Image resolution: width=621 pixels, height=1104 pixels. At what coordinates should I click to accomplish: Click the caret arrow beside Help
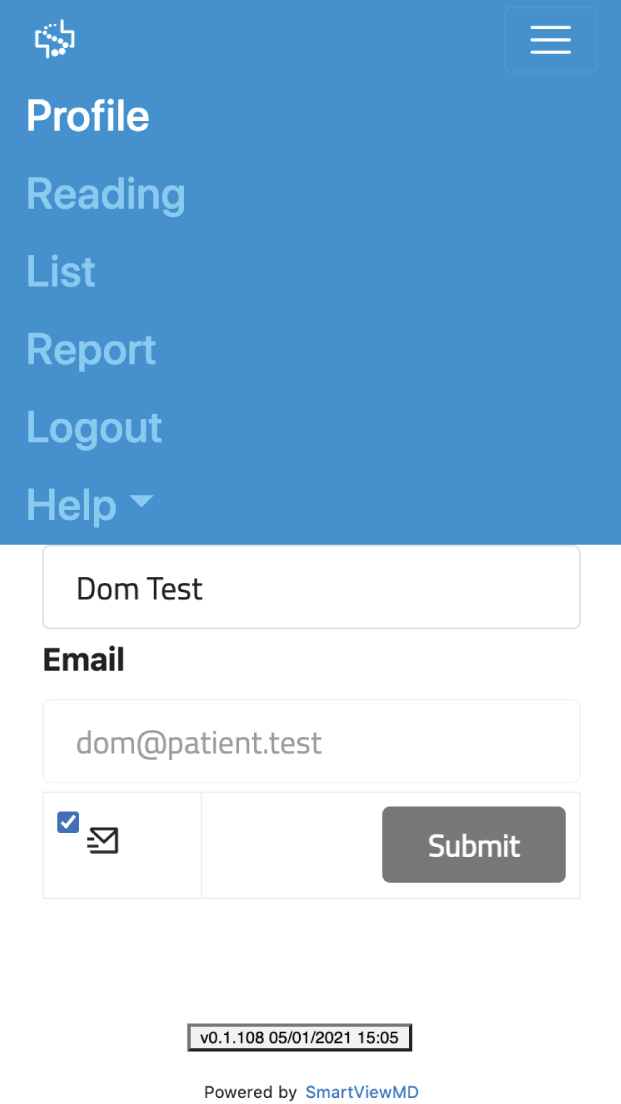point(142,500)
